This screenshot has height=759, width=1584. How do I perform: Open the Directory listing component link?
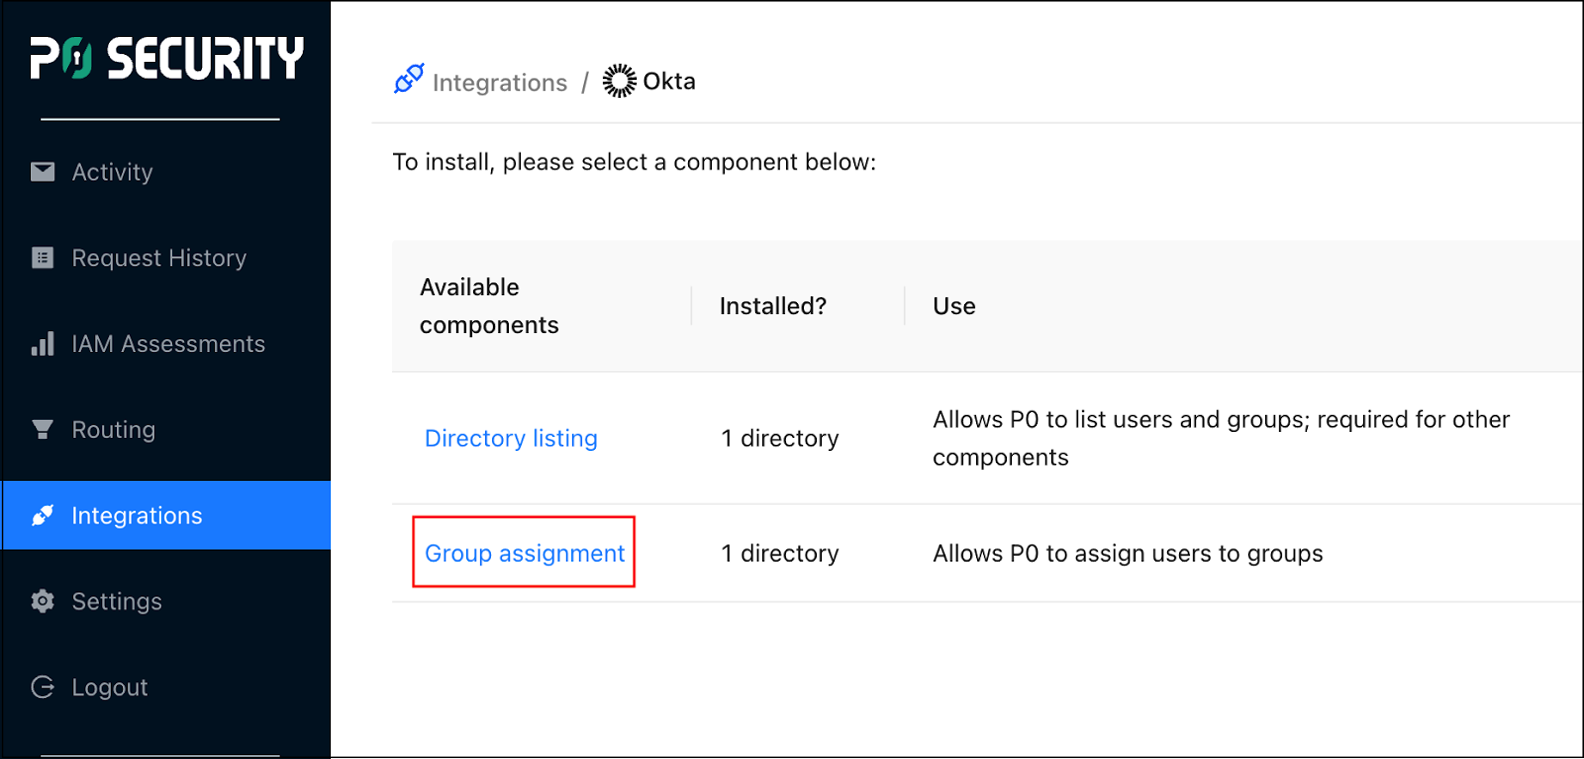[511, 438]
